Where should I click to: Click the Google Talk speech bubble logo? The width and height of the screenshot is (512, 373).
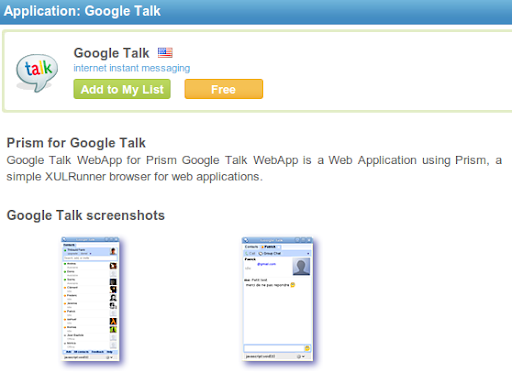37,73
